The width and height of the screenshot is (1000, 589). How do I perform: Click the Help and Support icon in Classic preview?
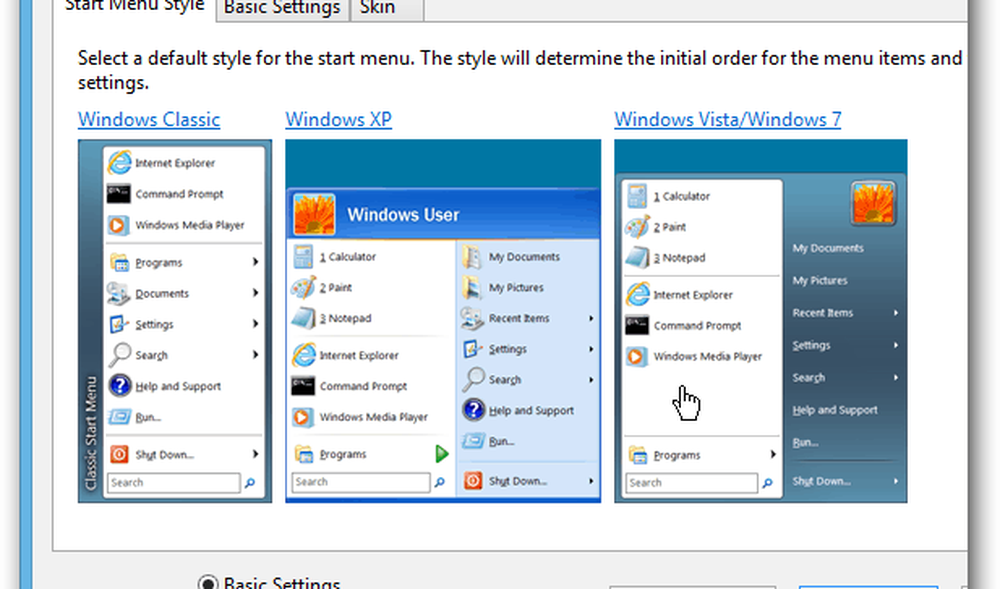[120, 385]
